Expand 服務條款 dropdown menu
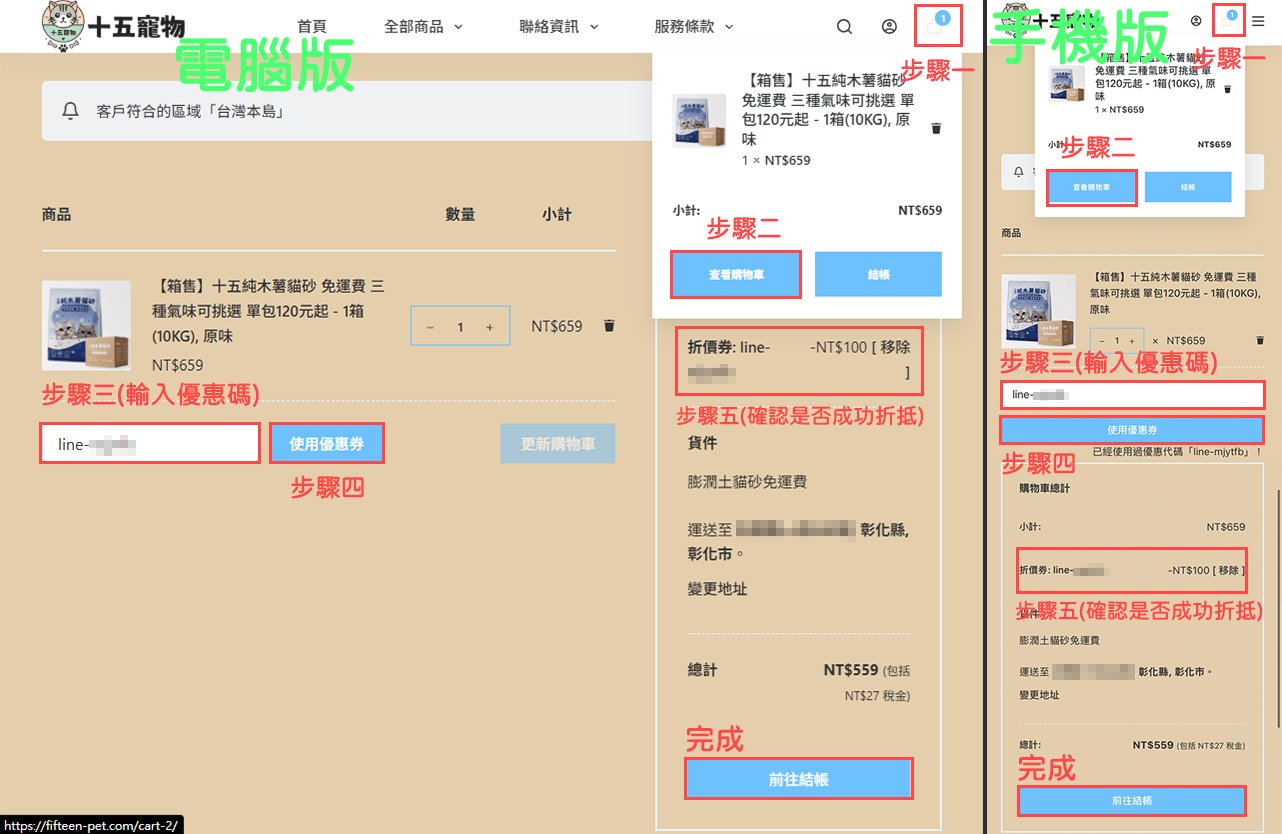This screenshot has height=834, width=1282. pos(694,27)
